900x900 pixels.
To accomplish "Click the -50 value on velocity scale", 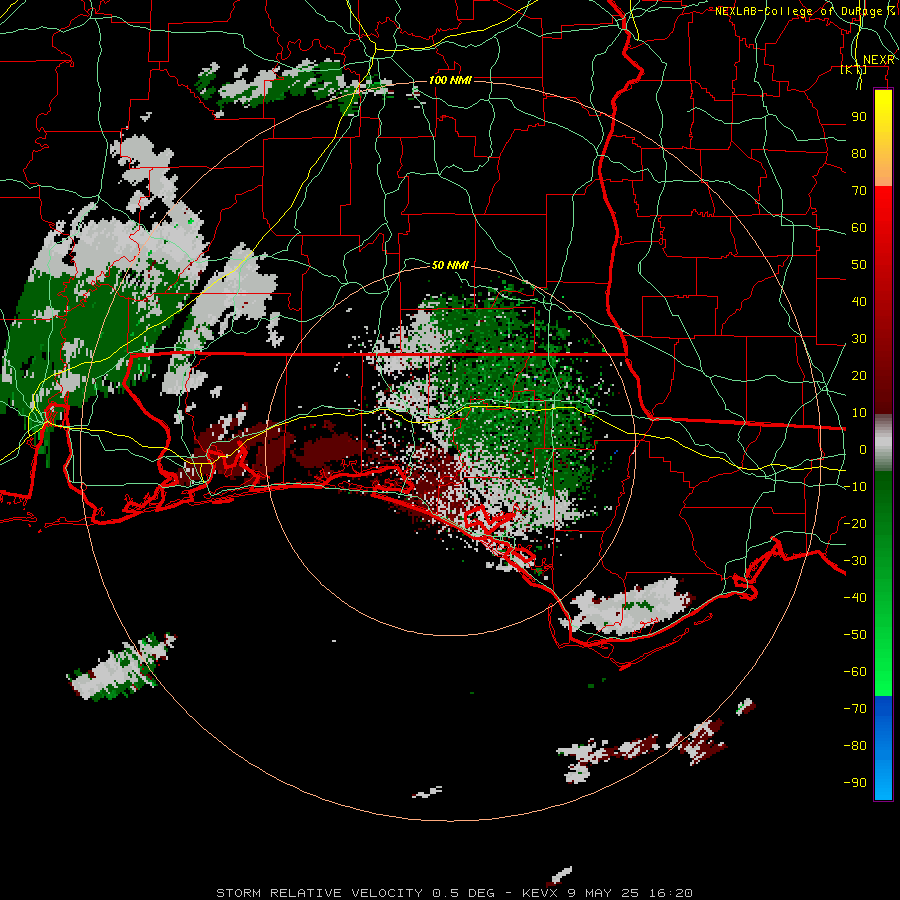I will [855, 635].
